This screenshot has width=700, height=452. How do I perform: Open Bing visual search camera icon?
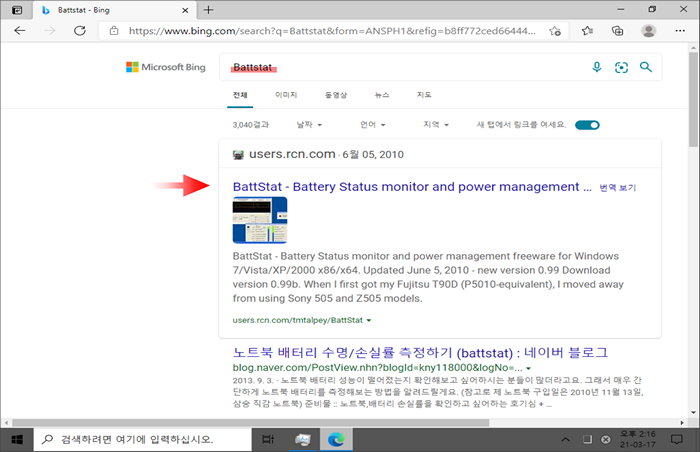pos(621,67)
